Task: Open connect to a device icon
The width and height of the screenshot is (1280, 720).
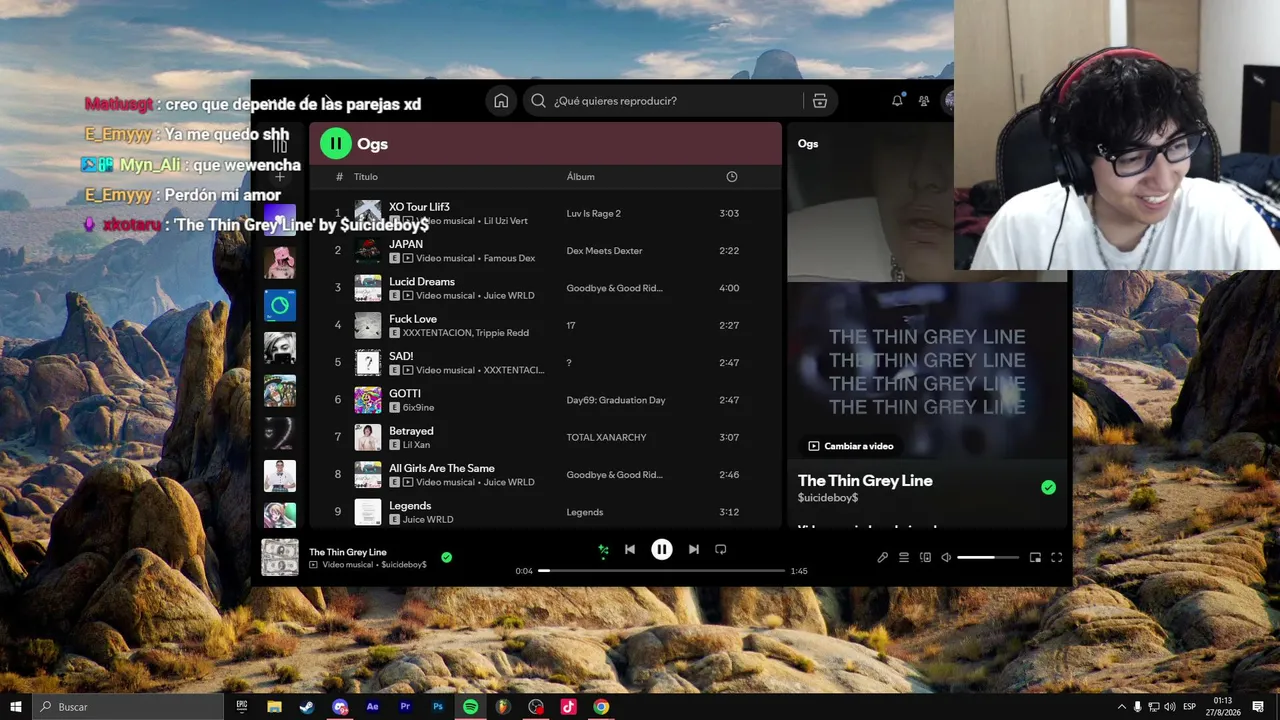Action: point(925,557)
